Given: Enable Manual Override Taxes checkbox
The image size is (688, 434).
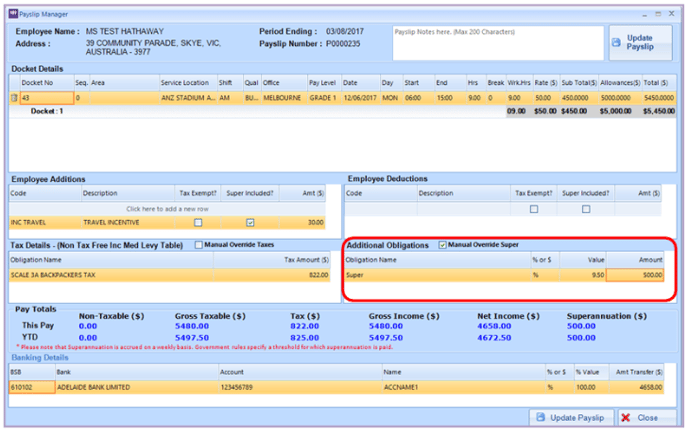Looking at the screenshot, I should (x=198, y=245).
